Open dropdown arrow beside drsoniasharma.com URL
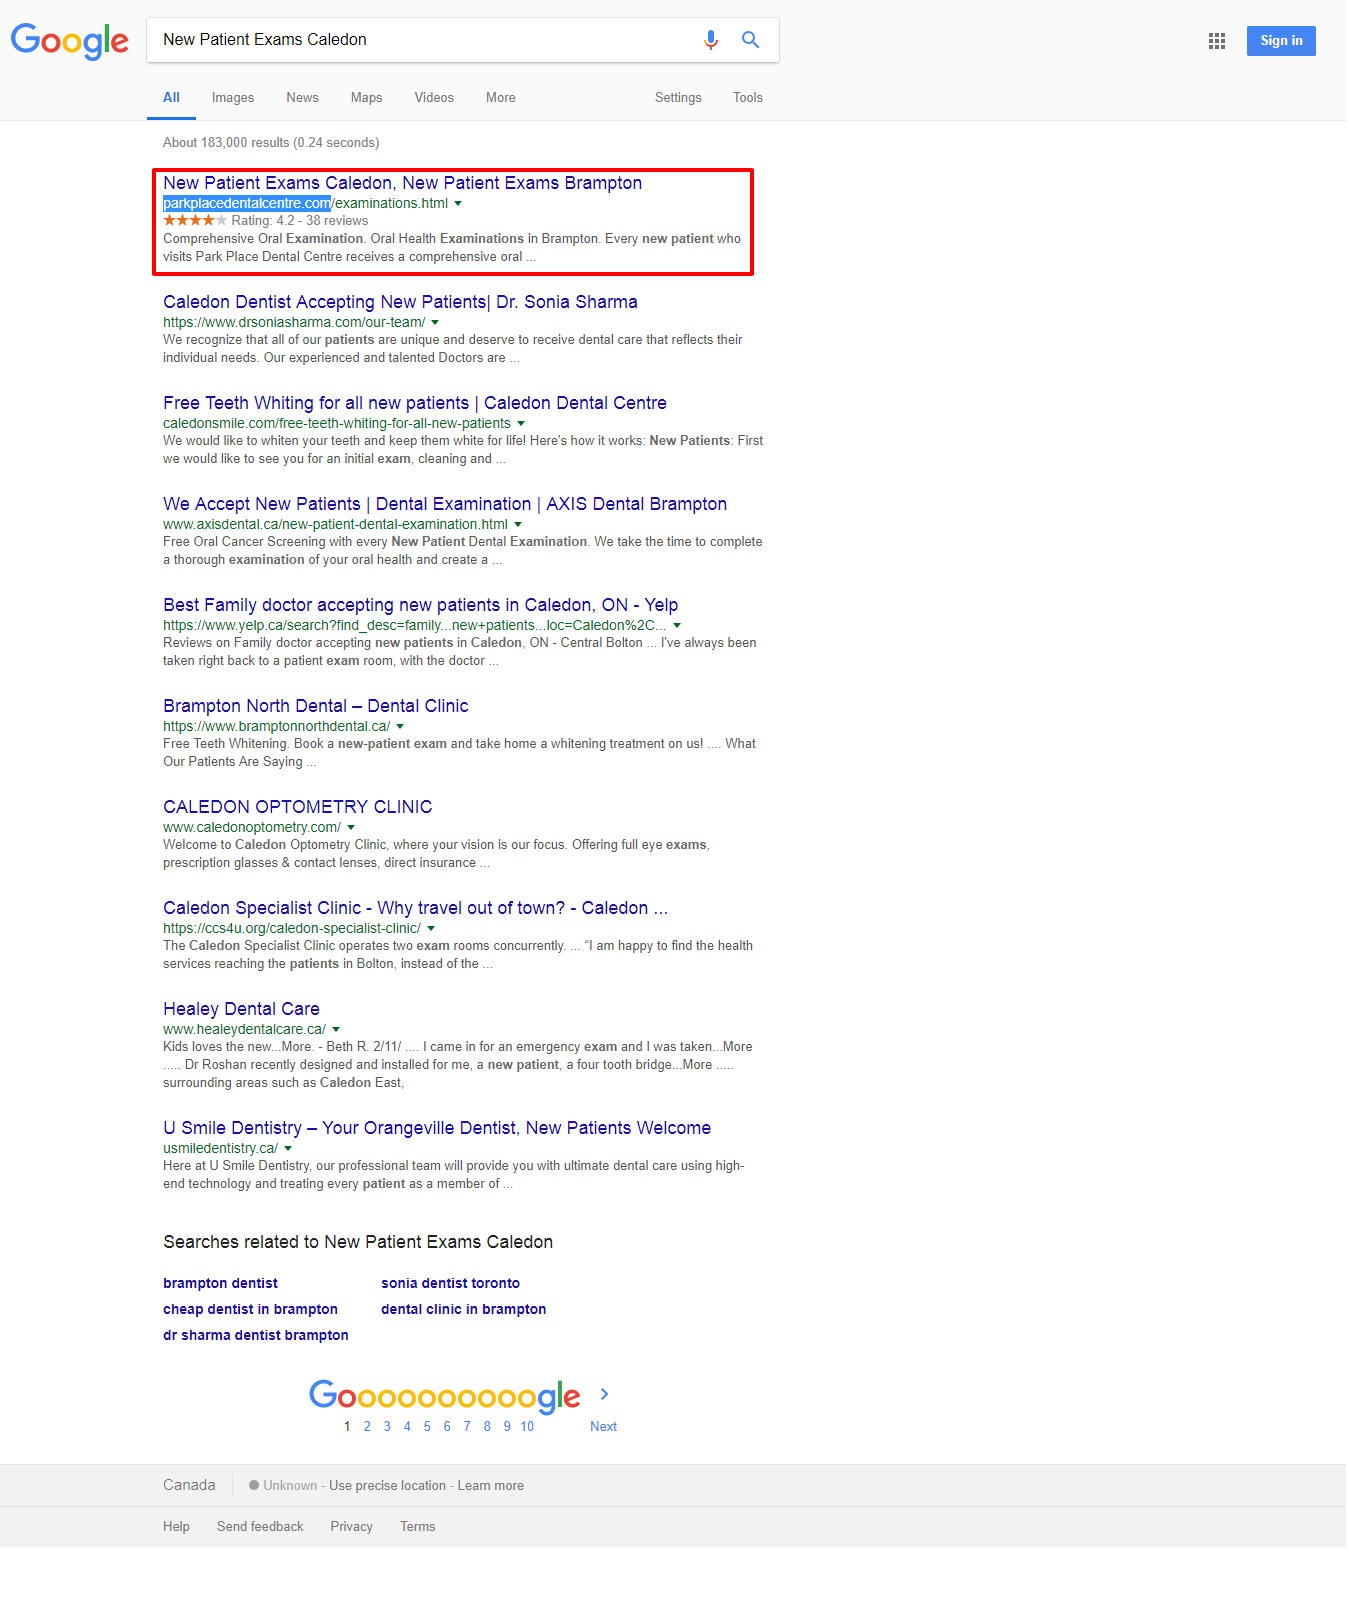 pyautogui.click(x=435, y=323)
